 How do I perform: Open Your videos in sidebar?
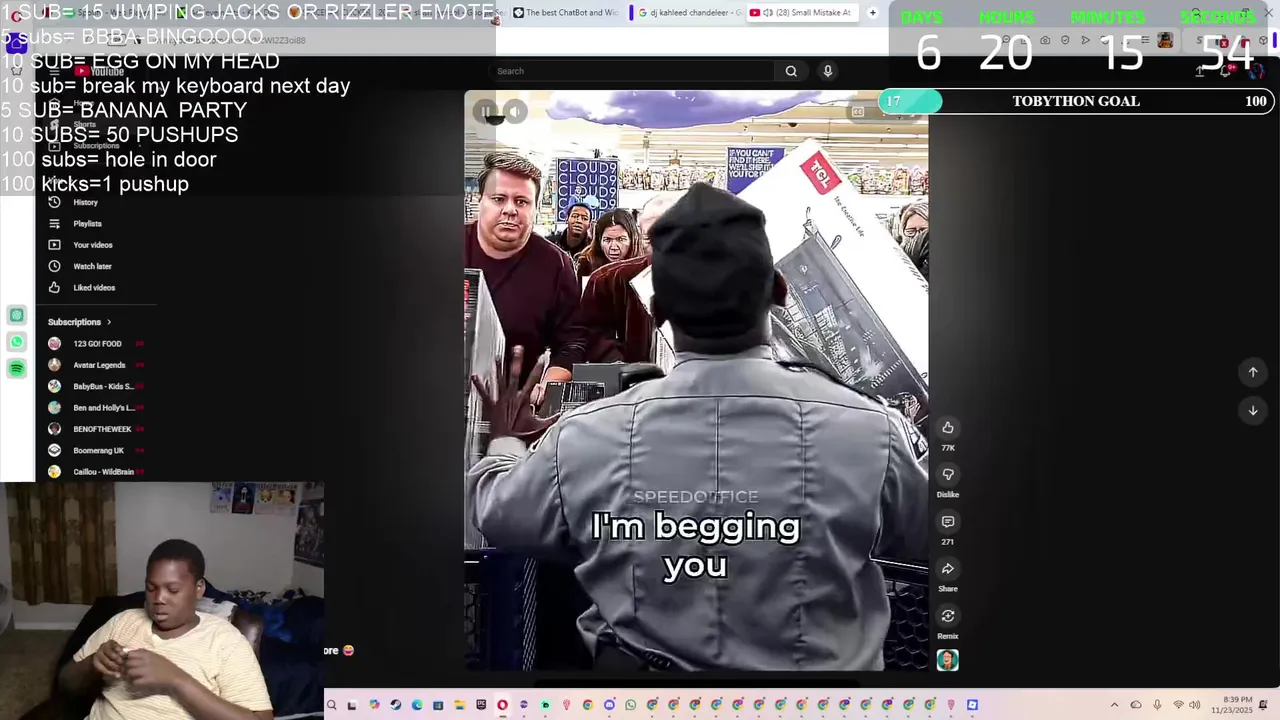(x=92, y=245)
